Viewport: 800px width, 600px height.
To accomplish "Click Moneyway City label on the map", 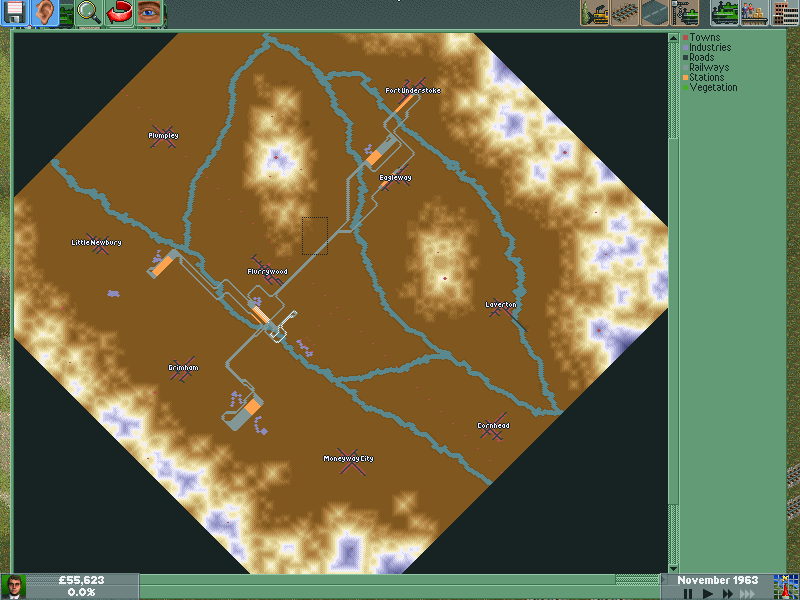I will pyautogui.click(x=348, y=458).
